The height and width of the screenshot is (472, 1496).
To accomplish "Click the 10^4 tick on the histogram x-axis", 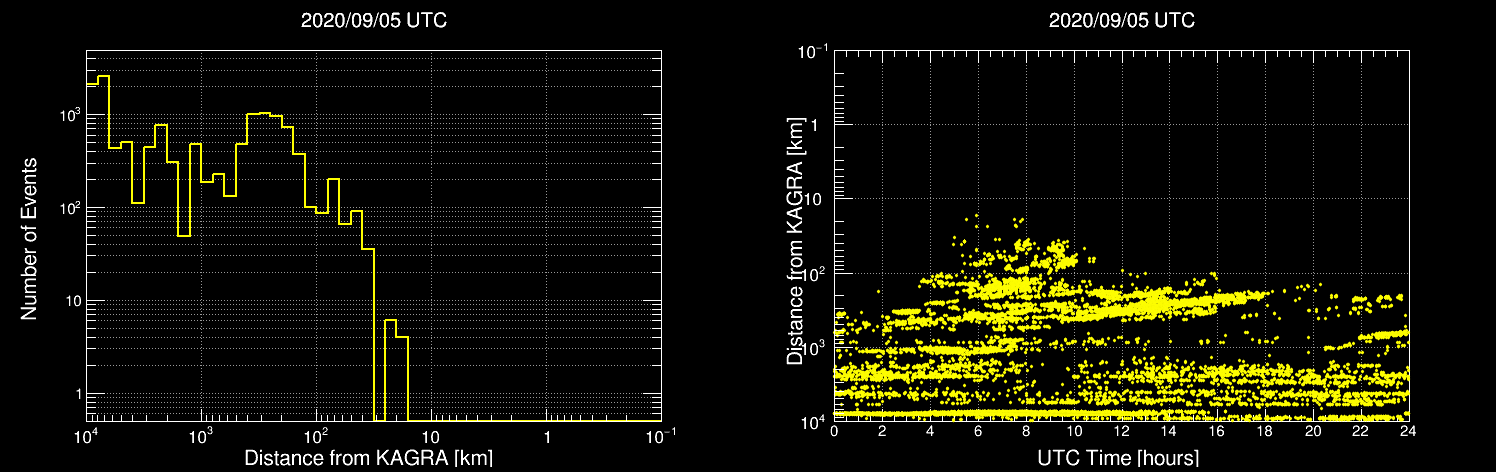I will pos(86,435).
